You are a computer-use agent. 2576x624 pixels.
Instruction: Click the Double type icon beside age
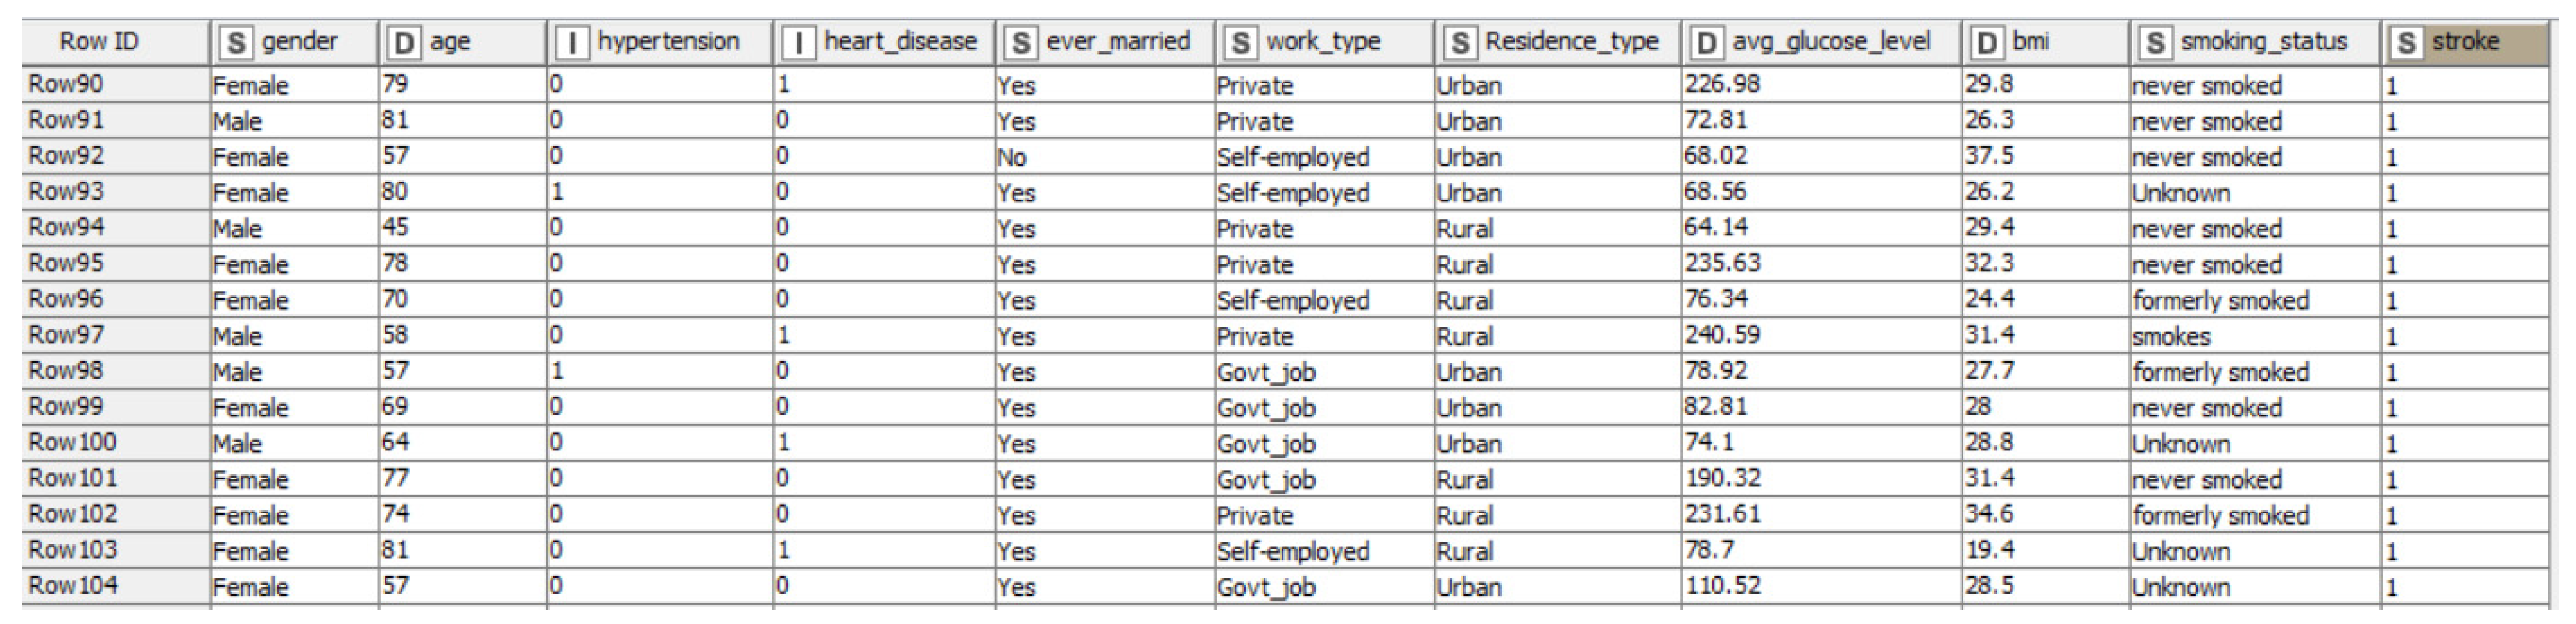tap(404, 43)
